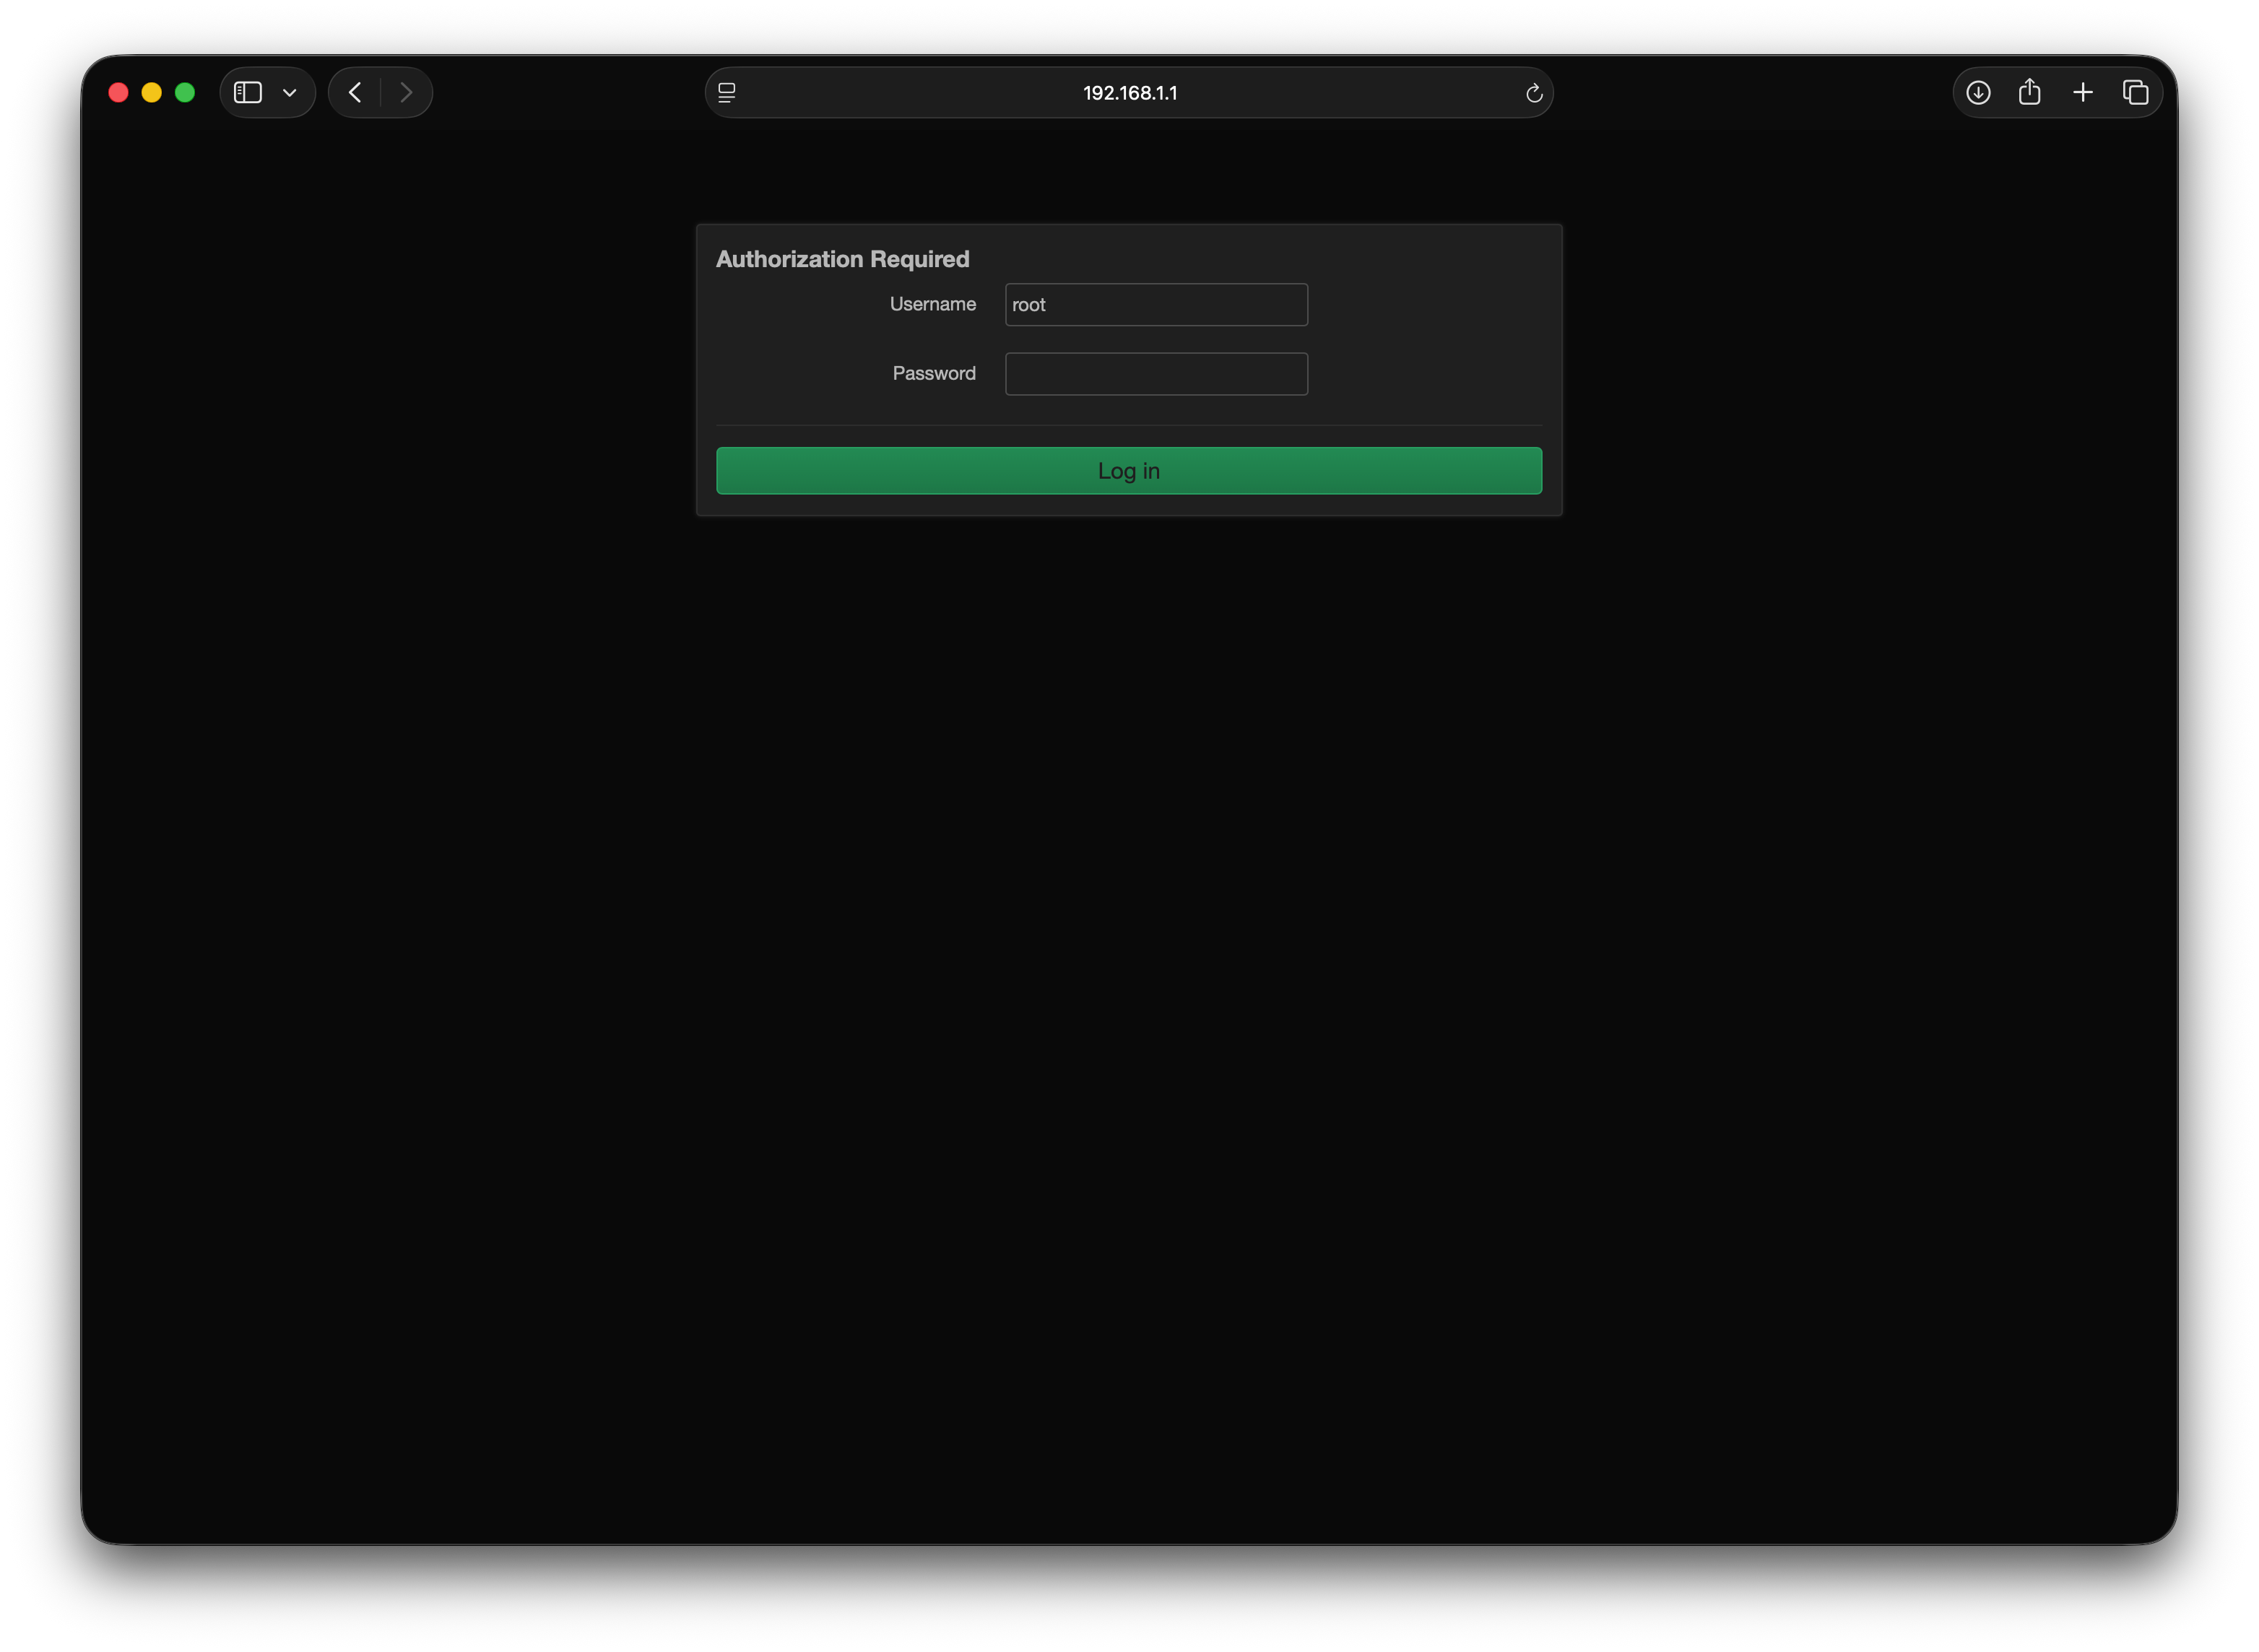Close the Safari window with red button
The height and width of the screenshot is (1652, 2259).
pyautogui.click(x=118, y=93)
